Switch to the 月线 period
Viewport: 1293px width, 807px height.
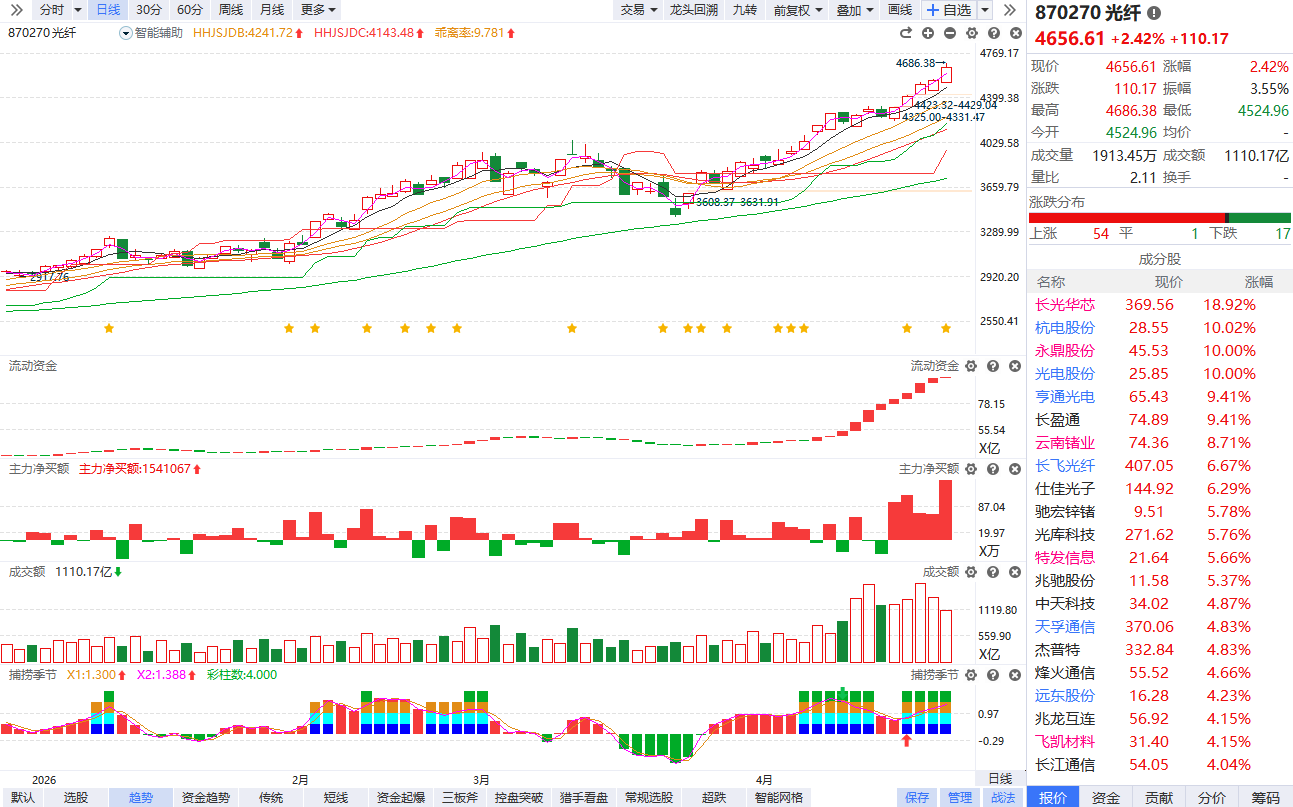point(271,10)
